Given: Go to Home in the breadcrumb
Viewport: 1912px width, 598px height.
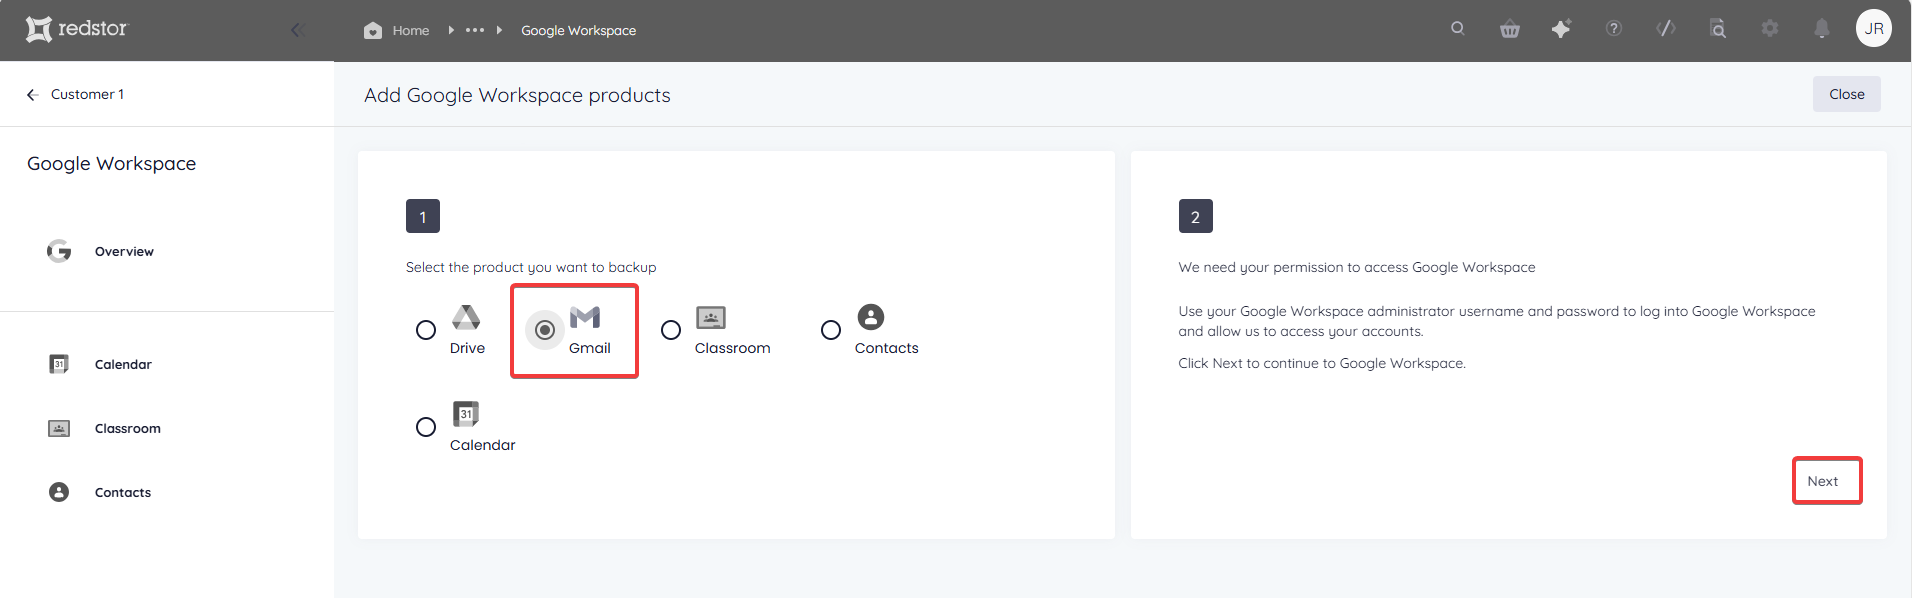Looking at the screenshot, I should click(397, 30).
